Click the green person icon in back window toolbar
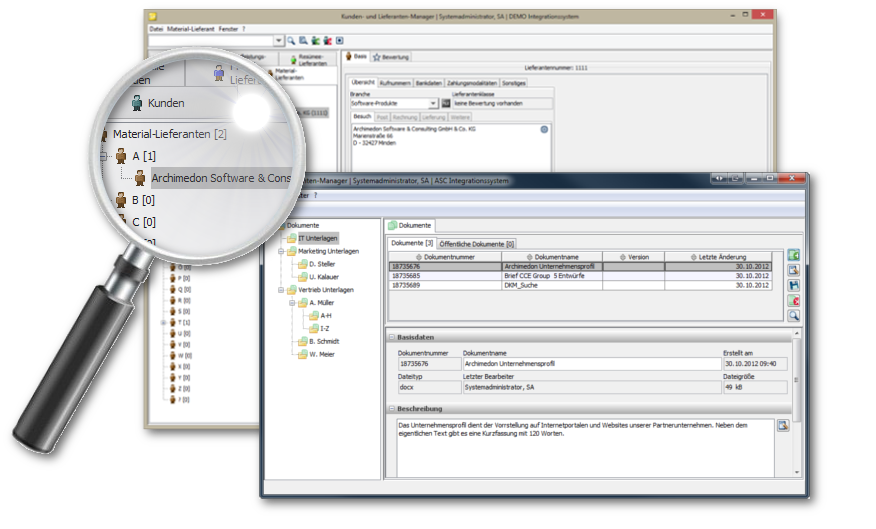 point(316,40)
